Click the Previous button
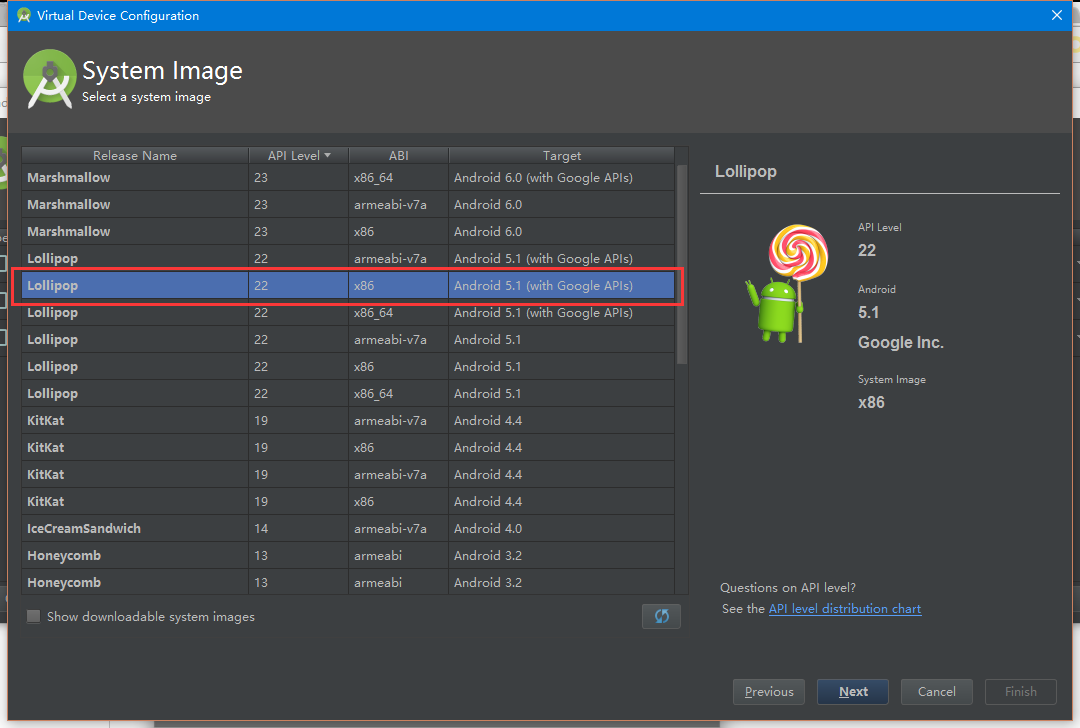 [769, 691]
